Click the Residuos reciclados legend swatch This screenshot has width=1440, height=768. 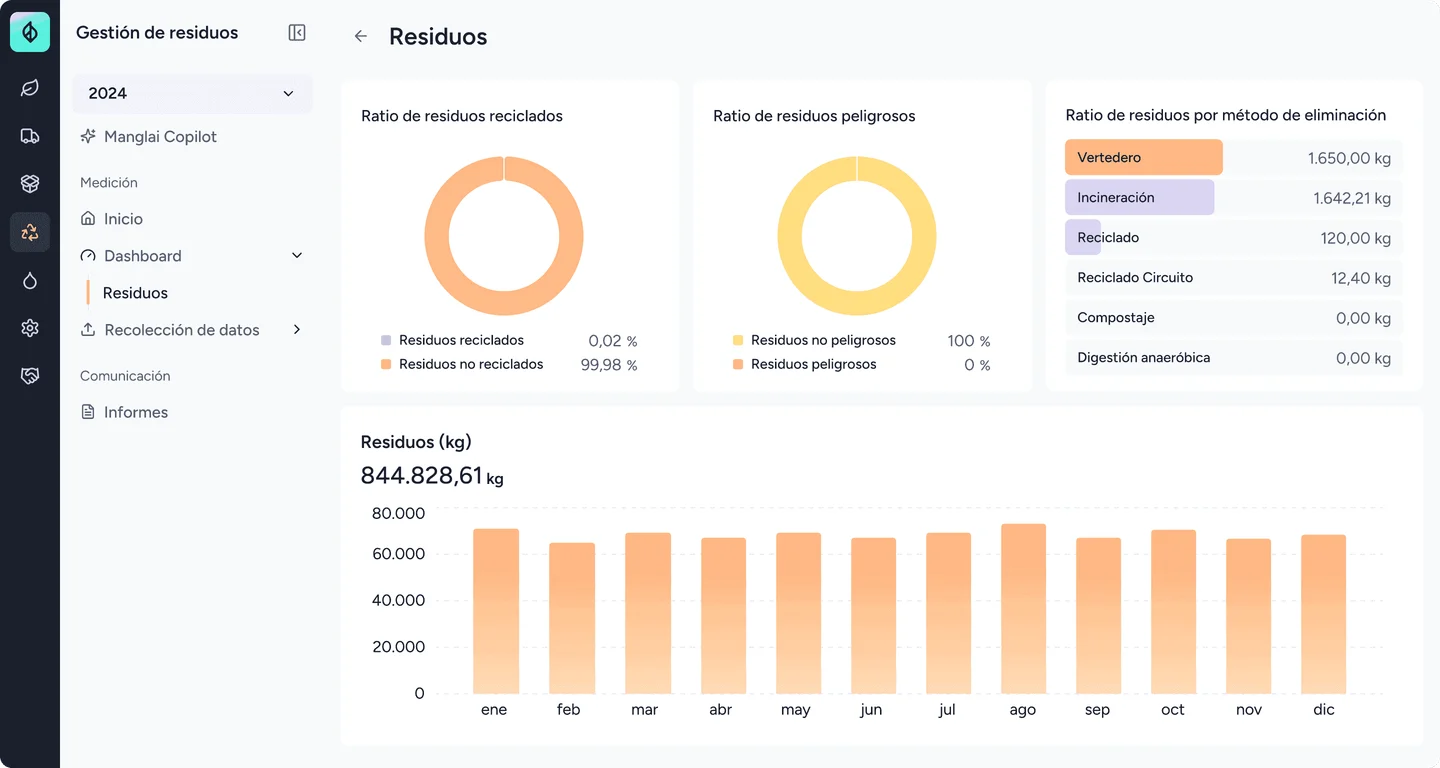[x=386, y=341]
